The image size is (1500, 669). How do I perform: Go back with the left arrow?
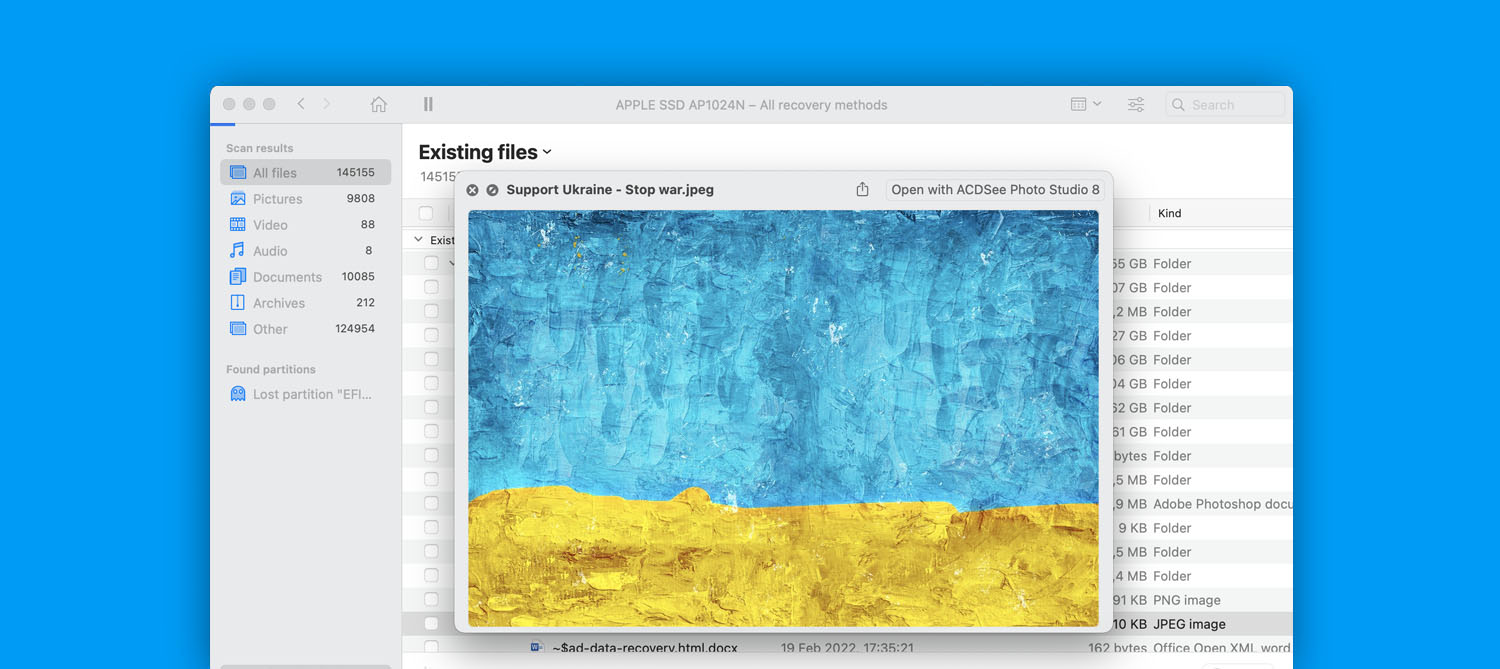(x=301, y=104)
